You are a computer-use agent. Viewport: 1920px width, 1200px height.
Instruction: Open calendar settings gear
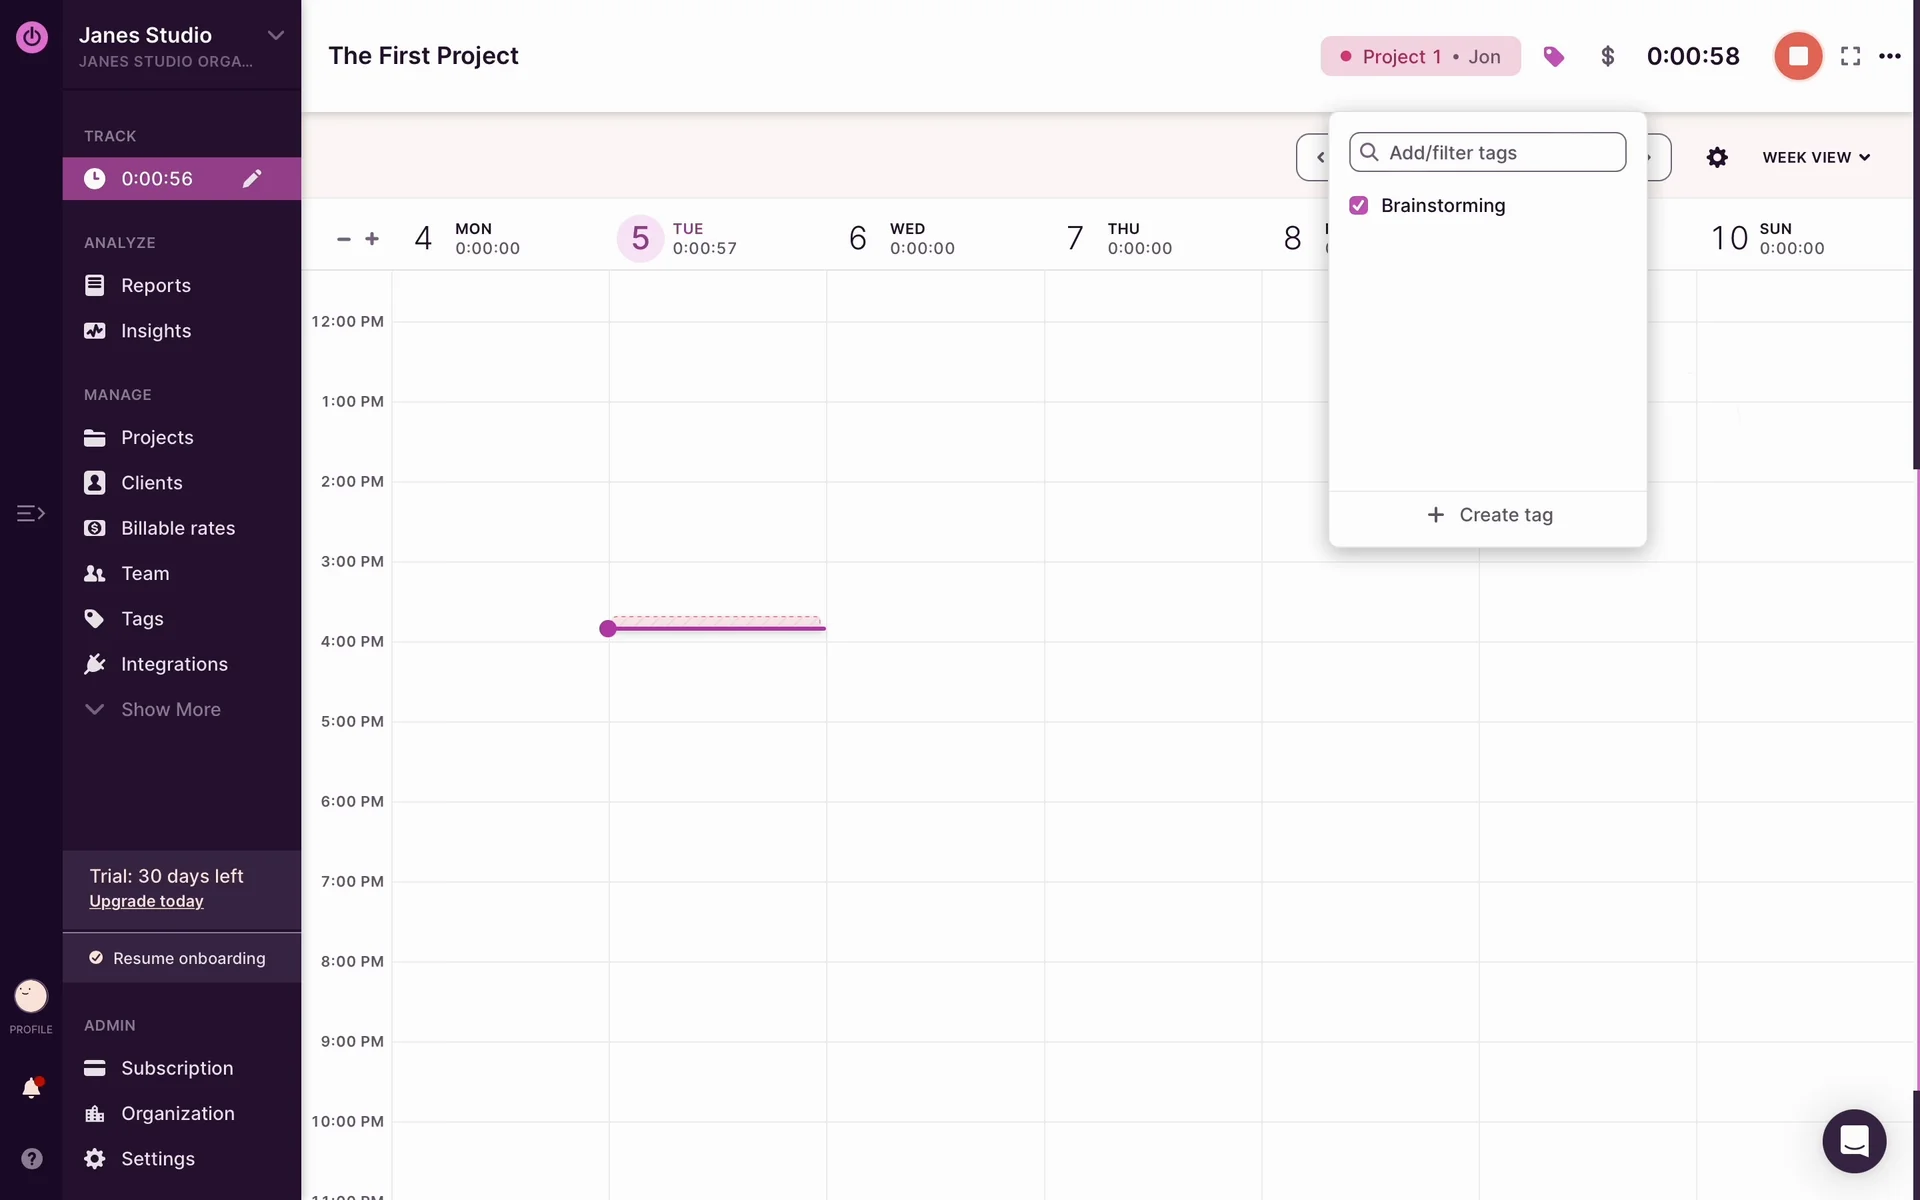(x=1717, y=158)
